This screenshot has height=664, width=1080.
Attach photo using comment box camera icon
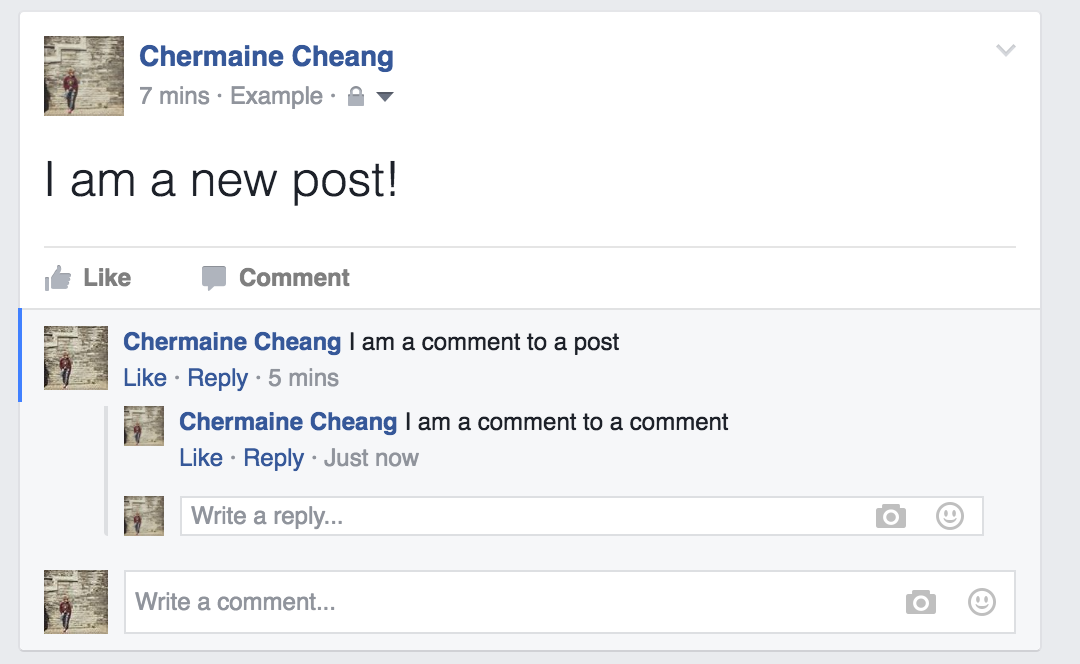tap(920, 602)
